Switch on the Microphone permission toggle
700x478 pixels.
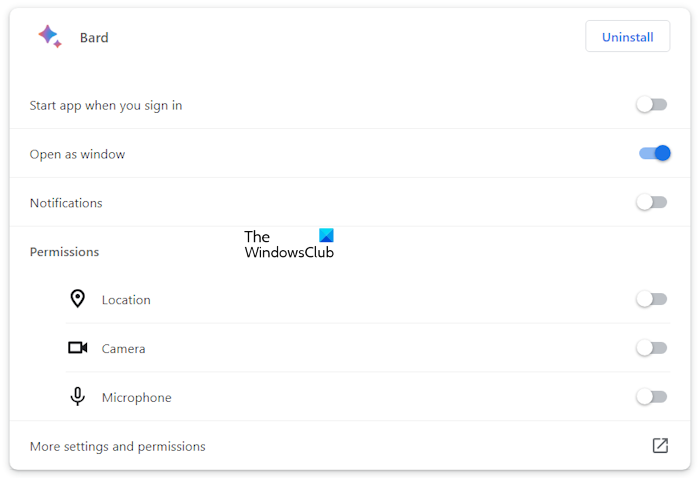[x=651, y=397]
